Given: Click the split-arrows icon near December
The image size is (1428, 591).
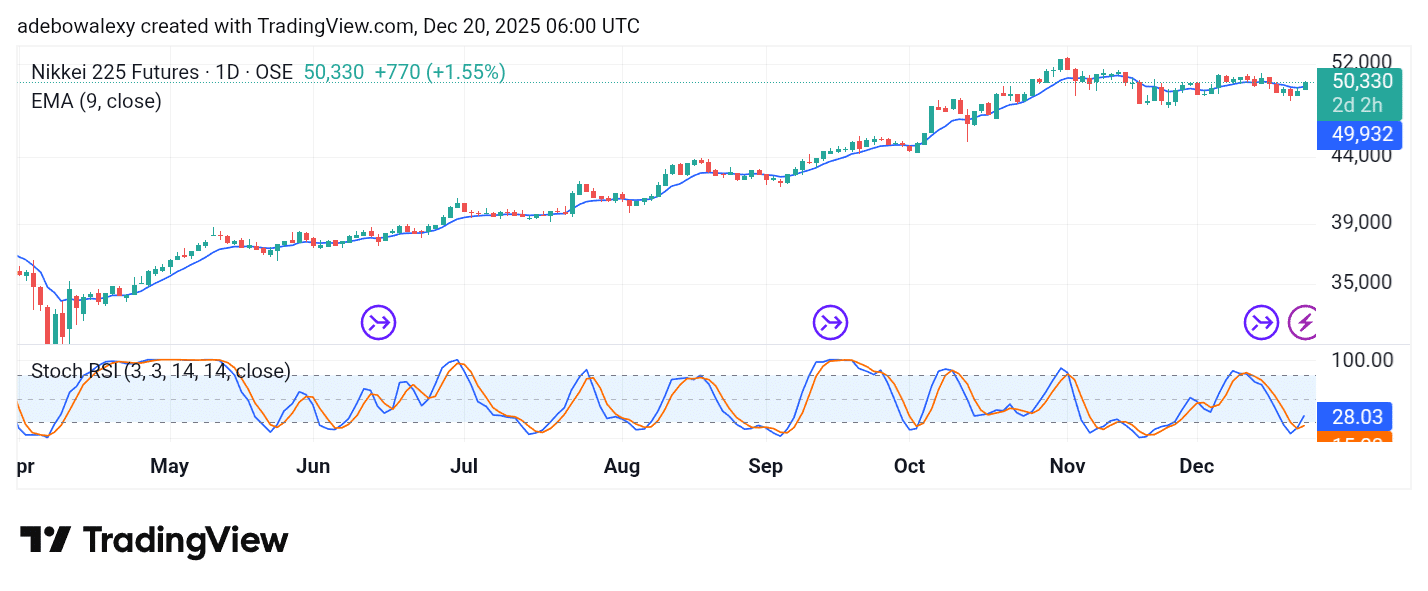Looking at the screenshot, I should point(1261,322).
